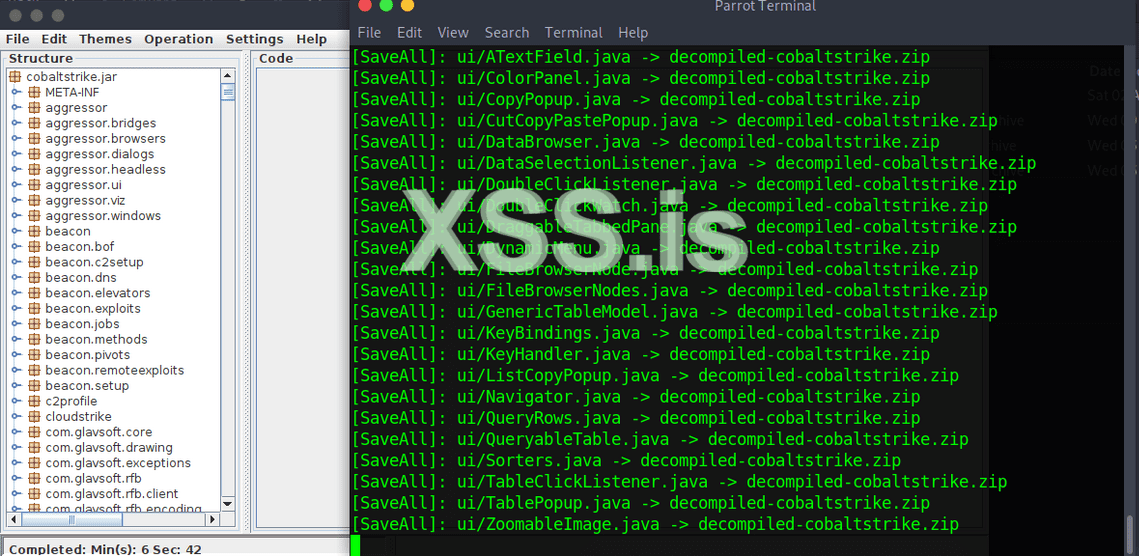
Task: Click the beacon.jobs package icon
Action: coord(33,323)
